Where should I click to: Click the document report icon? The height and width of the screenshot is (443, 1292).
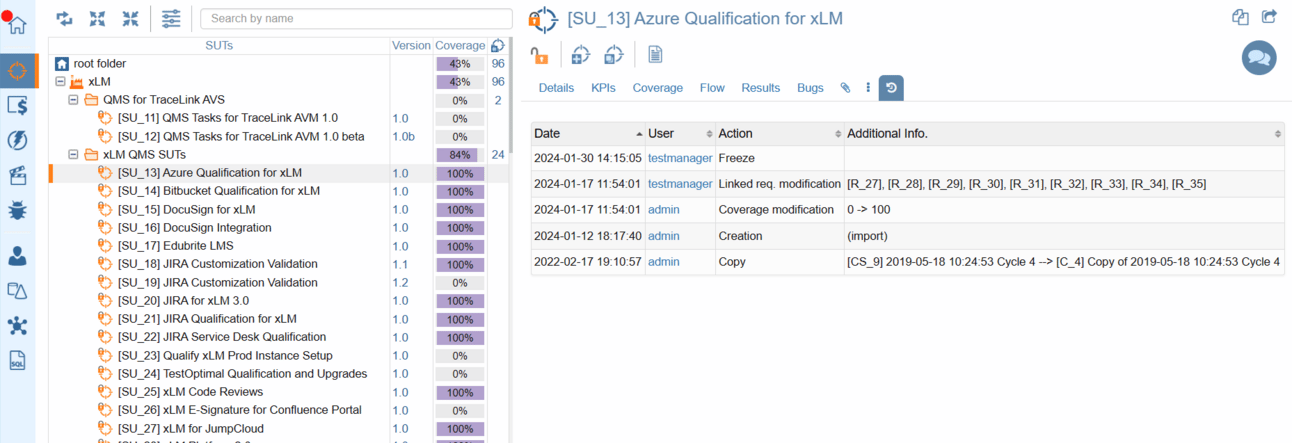pos(655,54)
